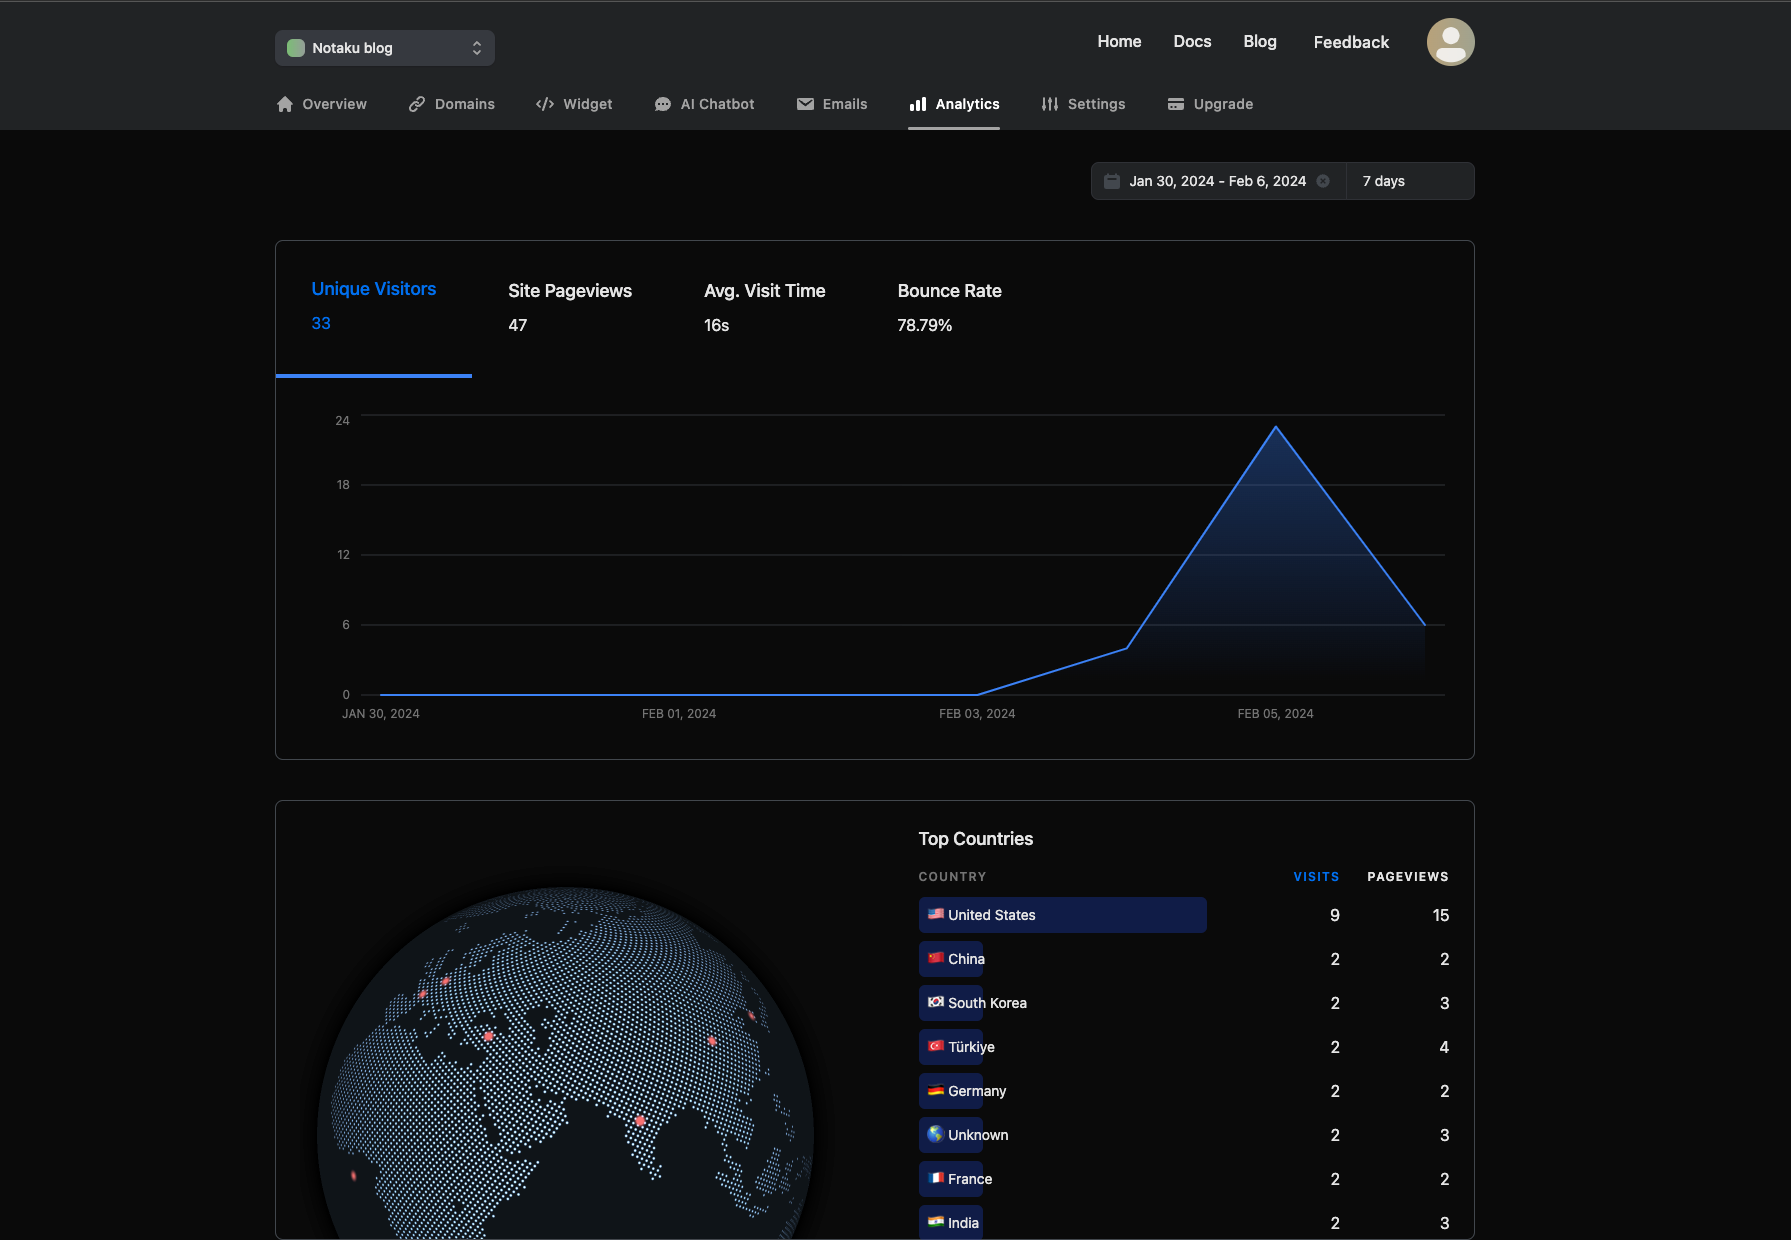
Task: Select the France country row
Action: (1184, 1179)
